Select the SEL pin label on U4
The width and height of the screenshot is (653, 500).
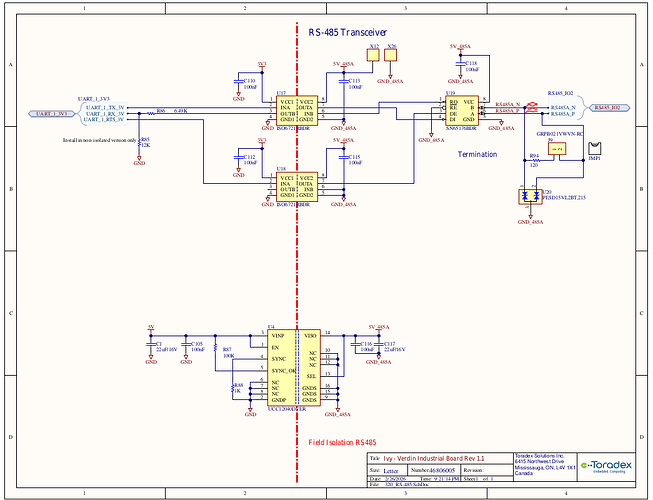(x=312, y=376)
